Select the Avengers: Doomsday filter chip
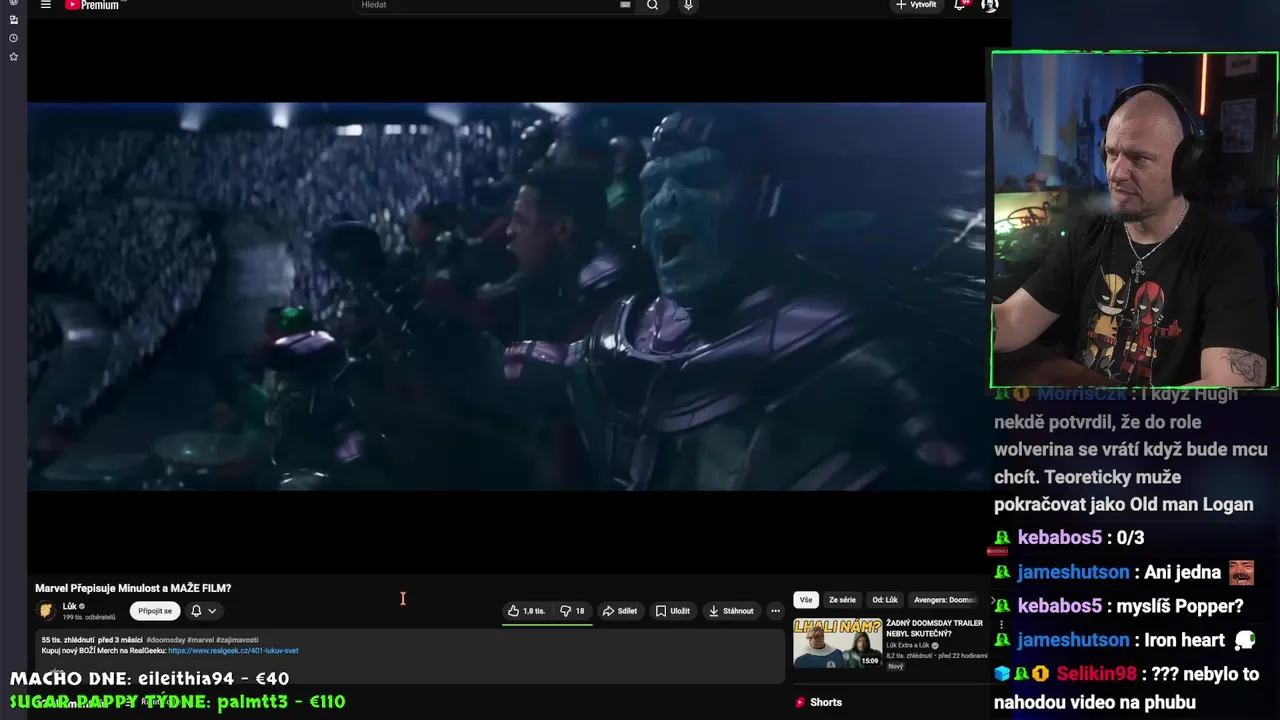 (944, 600)
